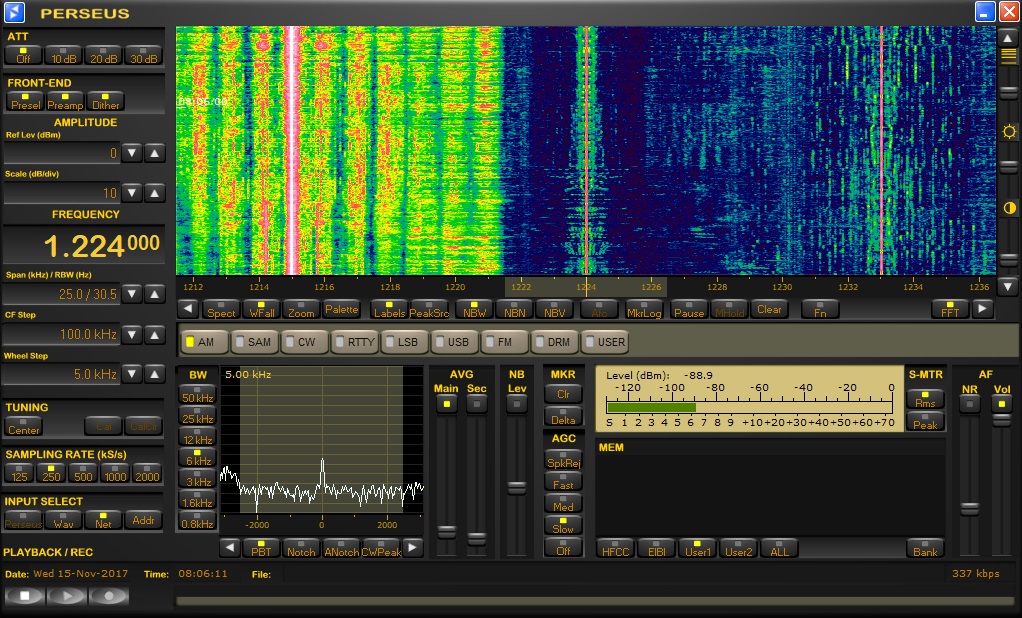Enable the Dither front-end option
The width and height of the screenshot is (1022, 618).
(105, 101)
